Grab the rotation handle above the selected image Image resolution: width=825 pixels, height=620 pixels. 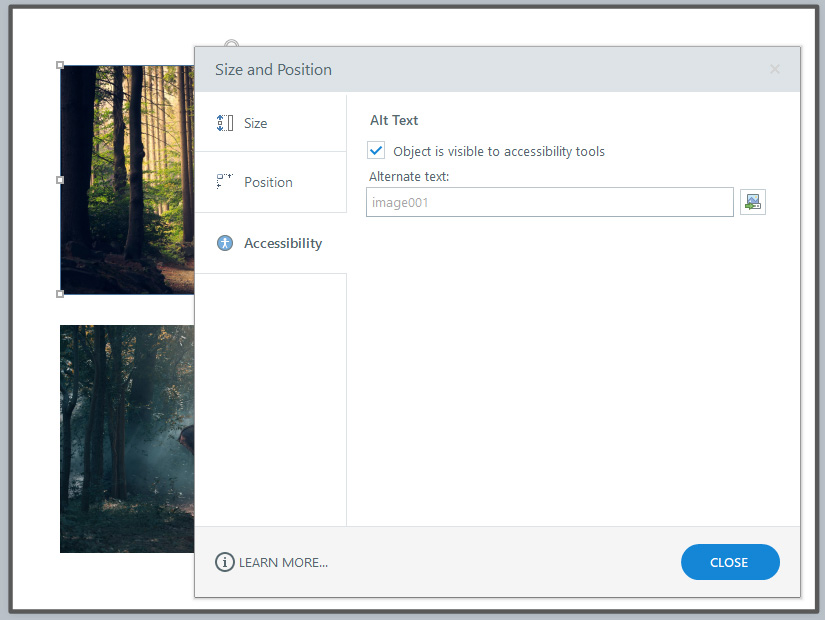click(x=232, y=45)
